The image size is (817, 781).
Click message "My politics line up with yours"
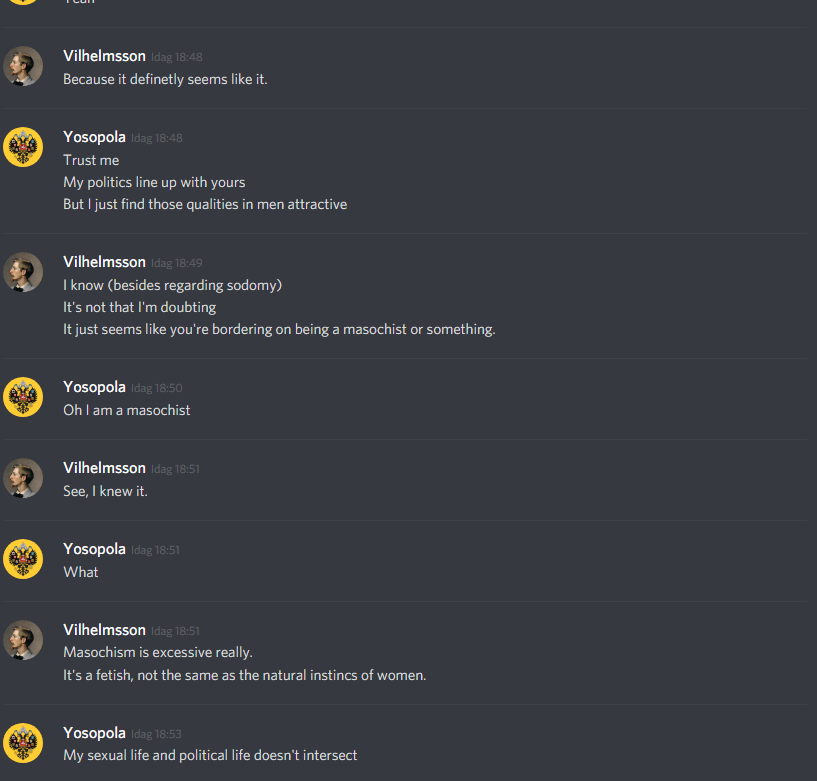[154, 182]
